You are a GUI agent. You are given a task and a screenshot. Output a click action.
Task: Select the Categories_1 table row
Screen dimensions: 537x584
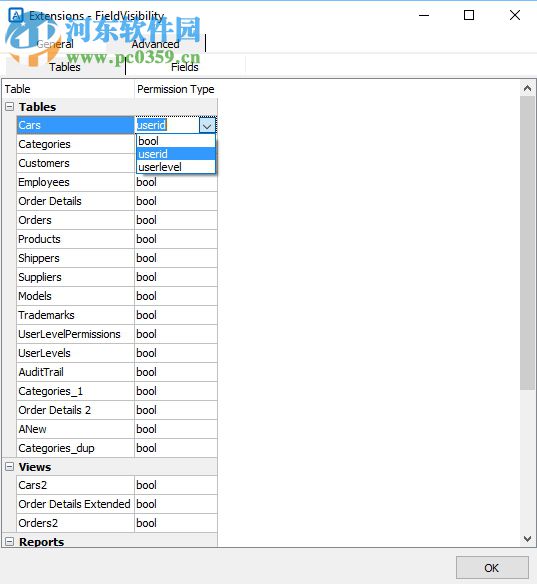pyautogui.click(x=75, y=391)
